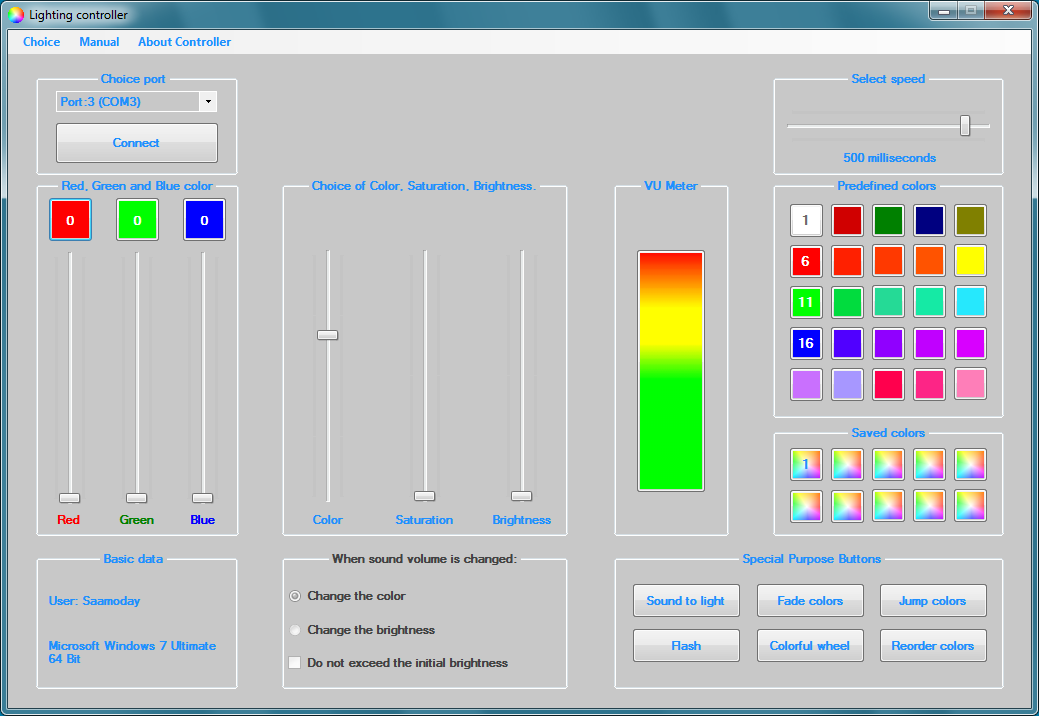Screen dimensions: 1039x716
Task: Click the Colorful wheel button
Action: point(810,646)
